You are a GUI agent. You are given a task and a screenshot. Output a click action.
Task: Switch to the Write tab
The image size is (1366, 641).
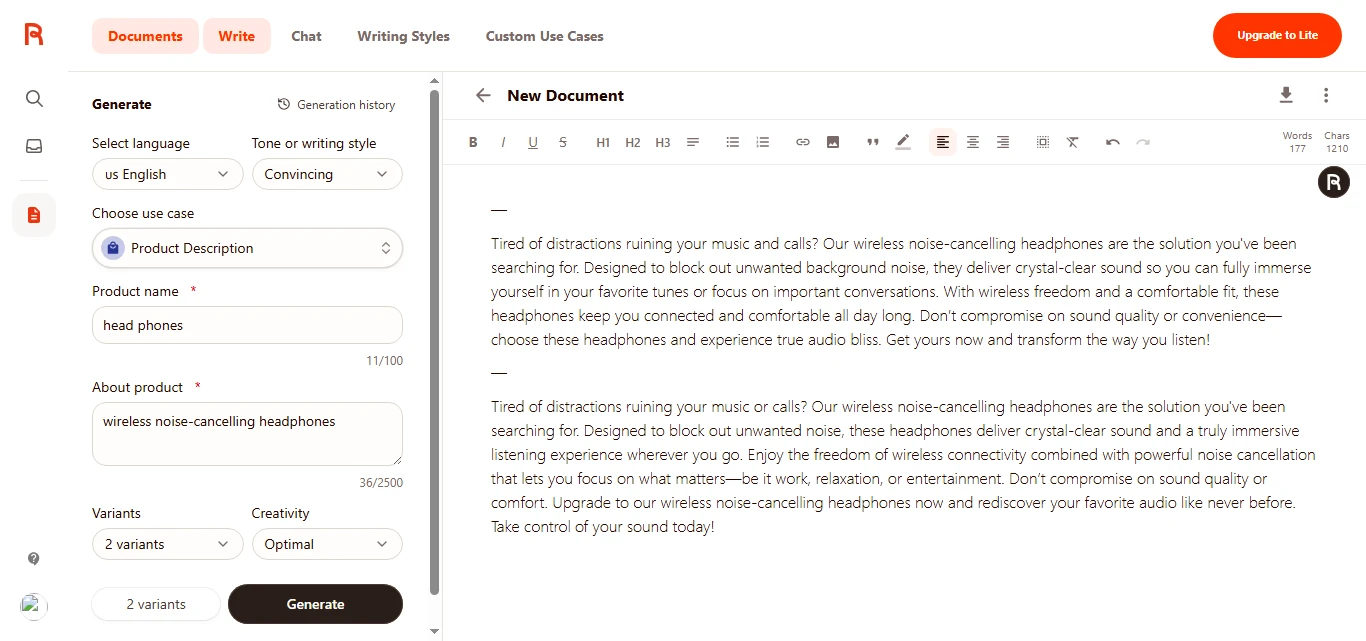237,36
